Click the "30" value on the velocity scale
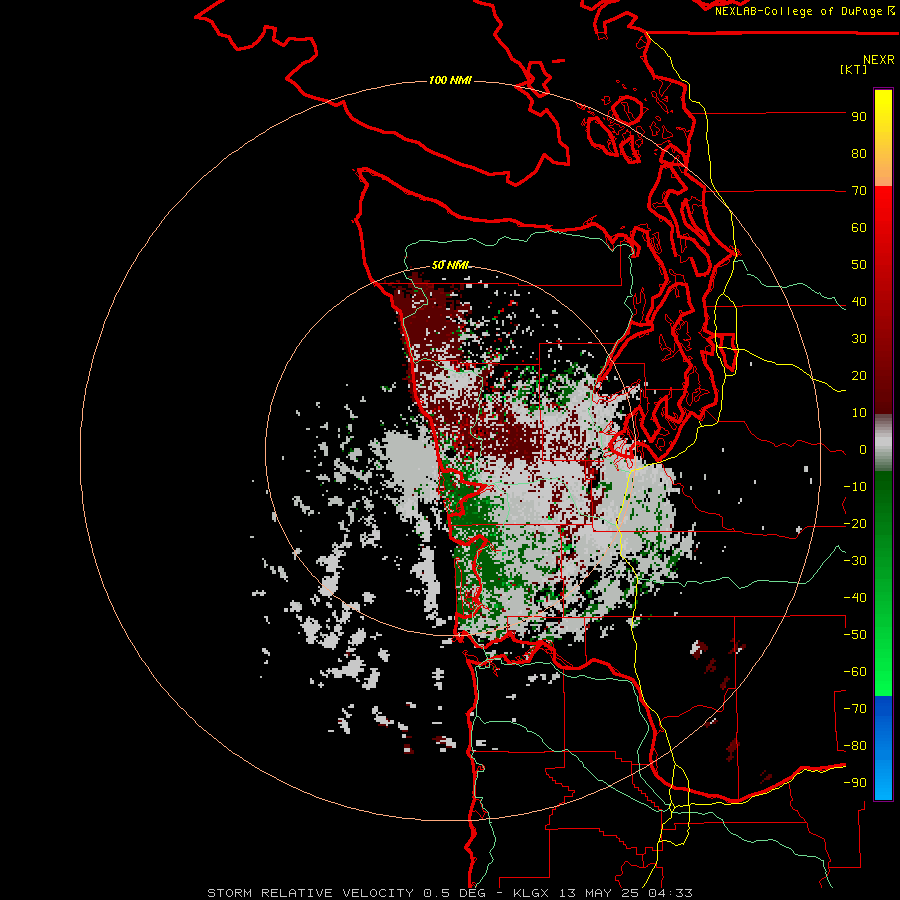 tap(859, 339)
